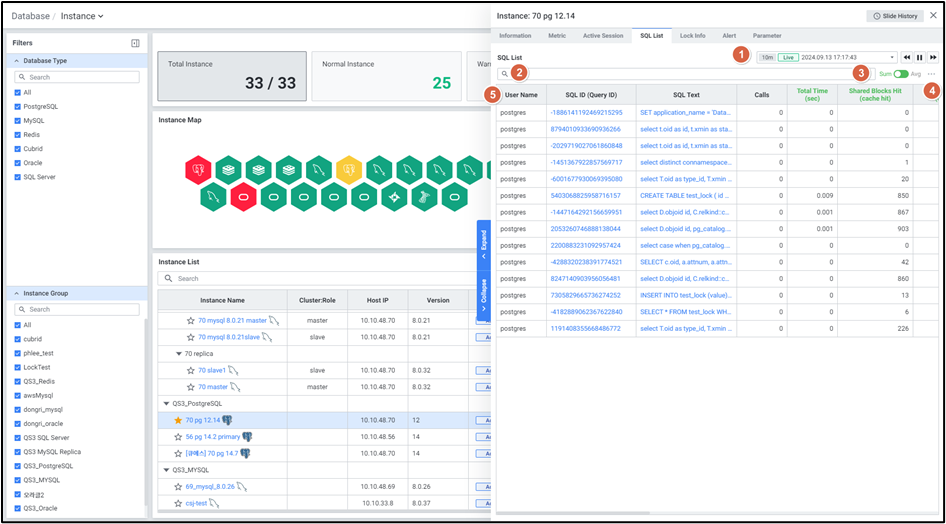Click the red PostgreSQL hexagon in Instance Map

tap(198, 169)
